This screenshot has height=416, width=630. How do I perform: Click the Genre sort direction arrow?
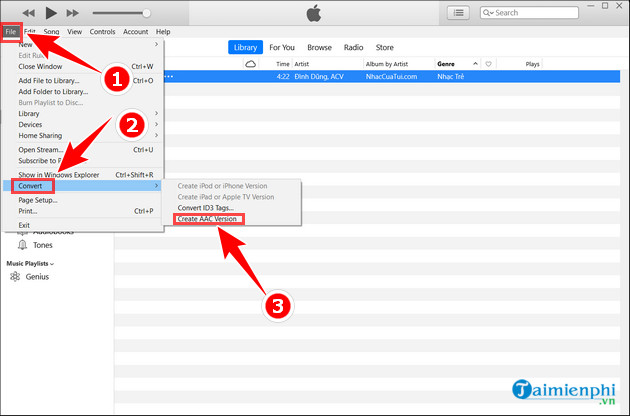pos(475,64)
